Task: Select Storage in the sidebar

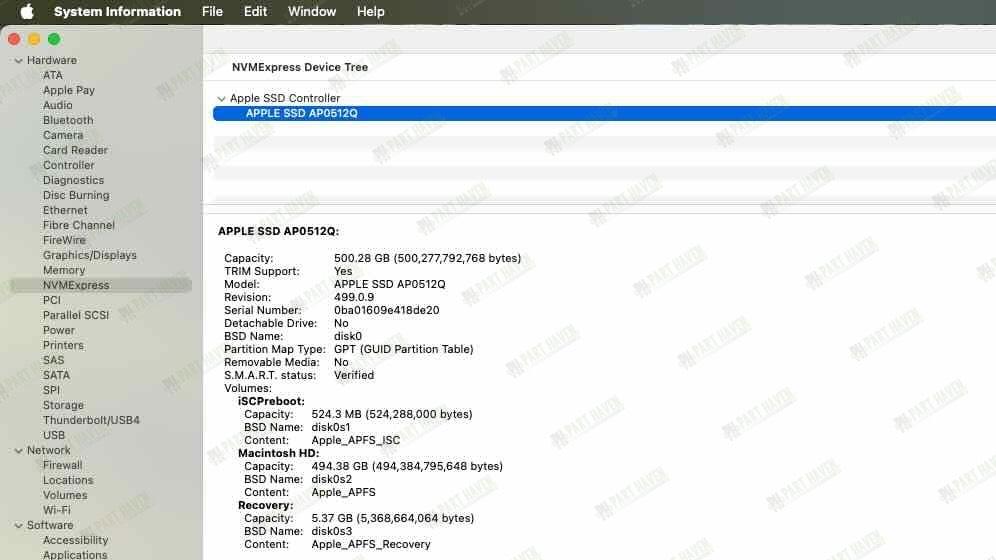Action: 63,405
